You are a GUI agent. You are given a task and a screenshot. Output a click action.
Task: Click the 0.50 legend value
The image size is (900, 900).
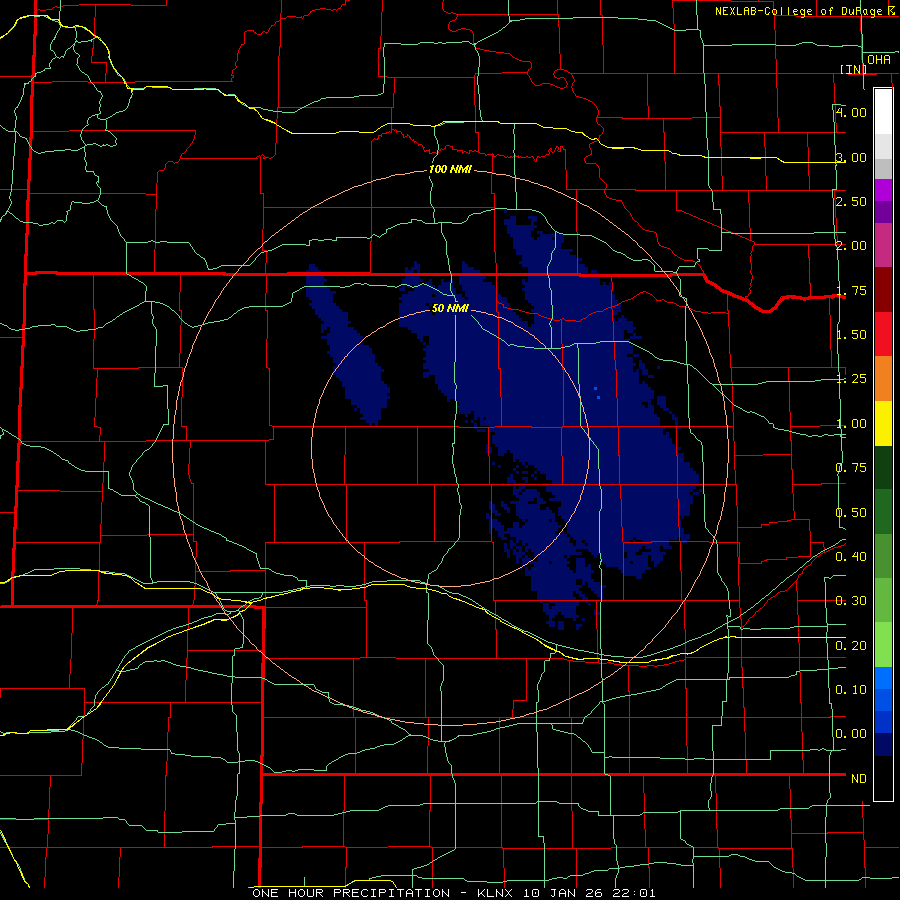pos(851,513)
